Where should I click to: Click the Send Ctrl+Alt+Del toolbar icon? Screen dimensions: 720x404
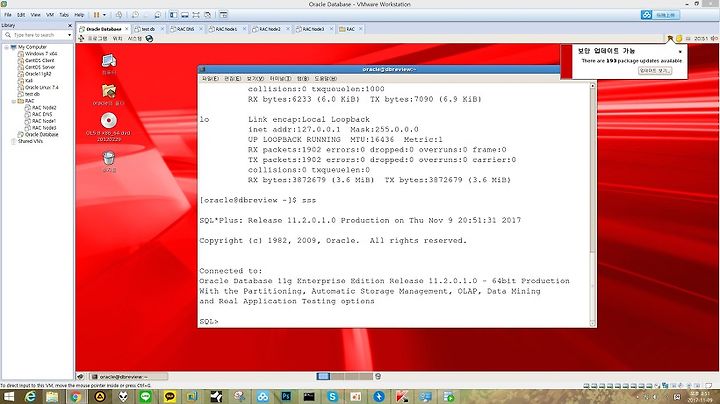119,15
